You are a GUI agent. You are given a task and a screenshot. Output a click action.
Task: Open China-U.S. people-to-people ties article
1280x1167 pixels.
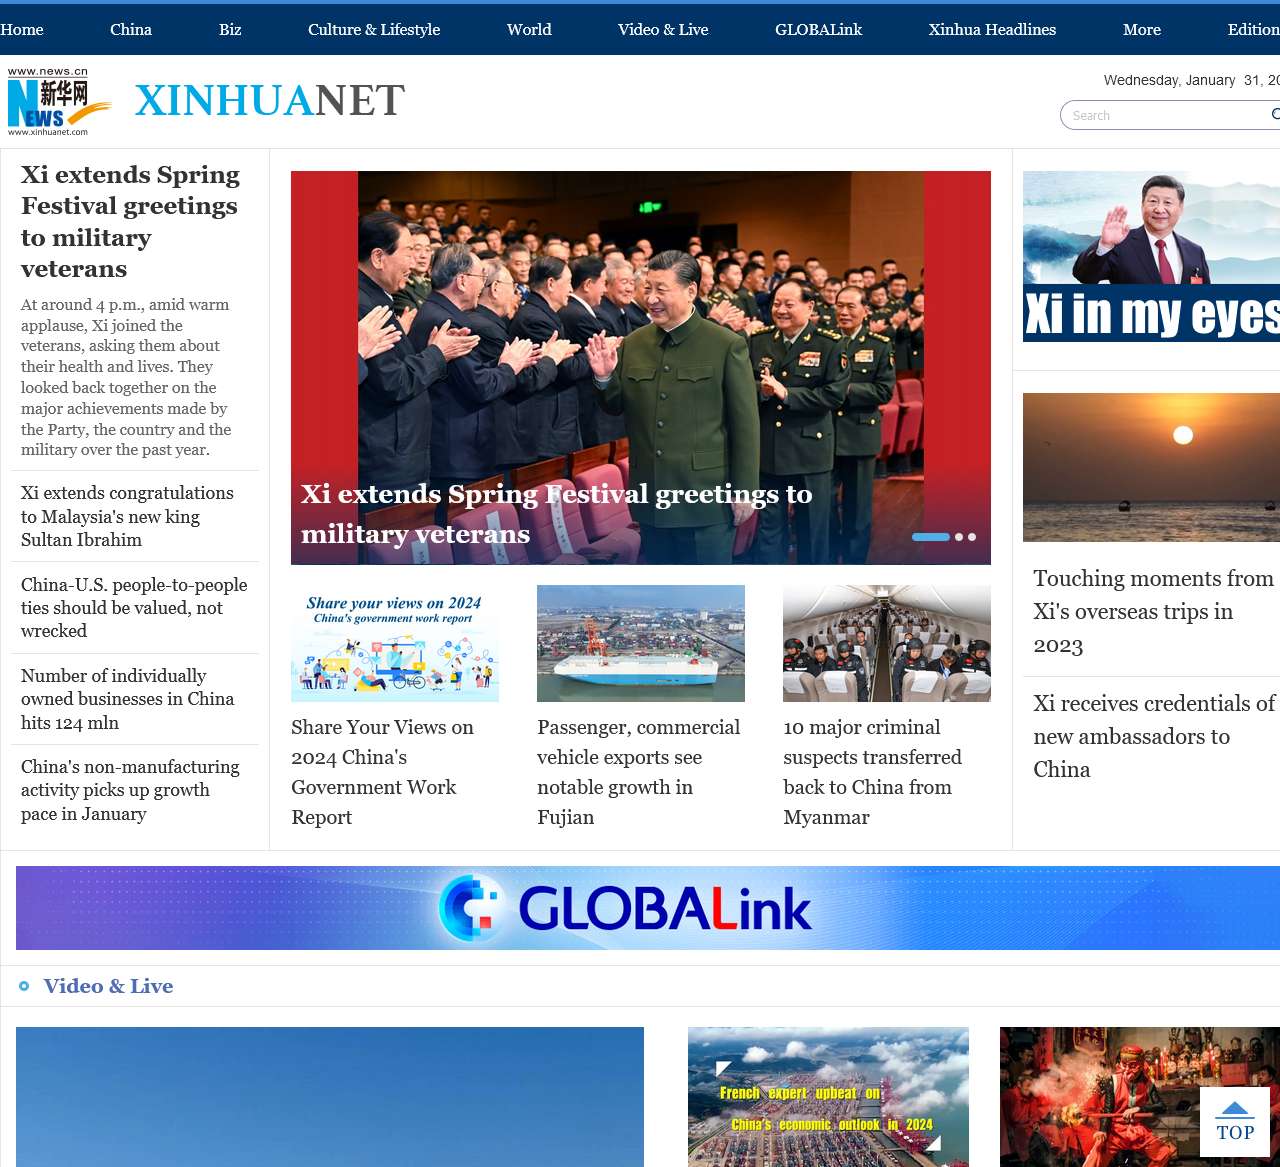(134, 607)
